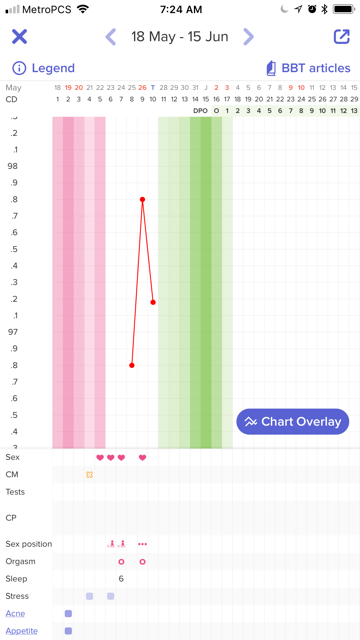Tap the orange CM marker icon
Screen dimensions: 360x640
click(x=89, y=475)
